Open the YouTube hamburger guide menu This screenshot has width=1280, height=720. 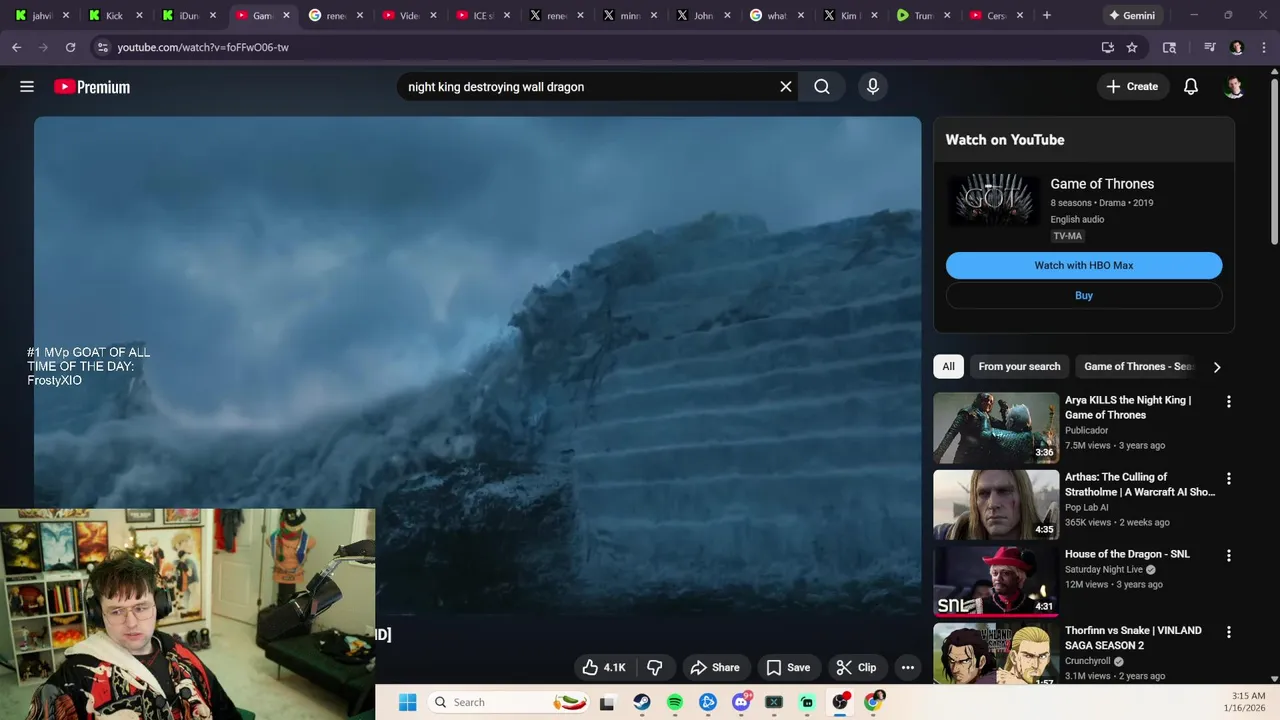[x=27, y=87]
